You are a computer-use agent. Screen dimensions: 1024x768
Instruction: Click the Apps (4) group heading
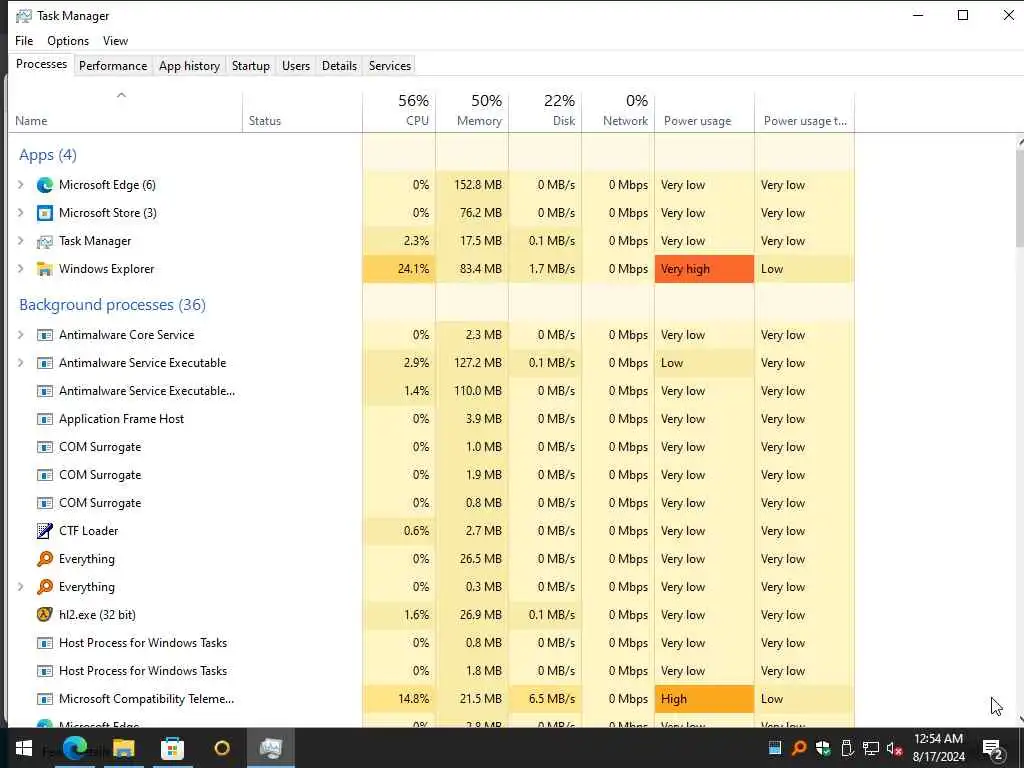point(48,155)
